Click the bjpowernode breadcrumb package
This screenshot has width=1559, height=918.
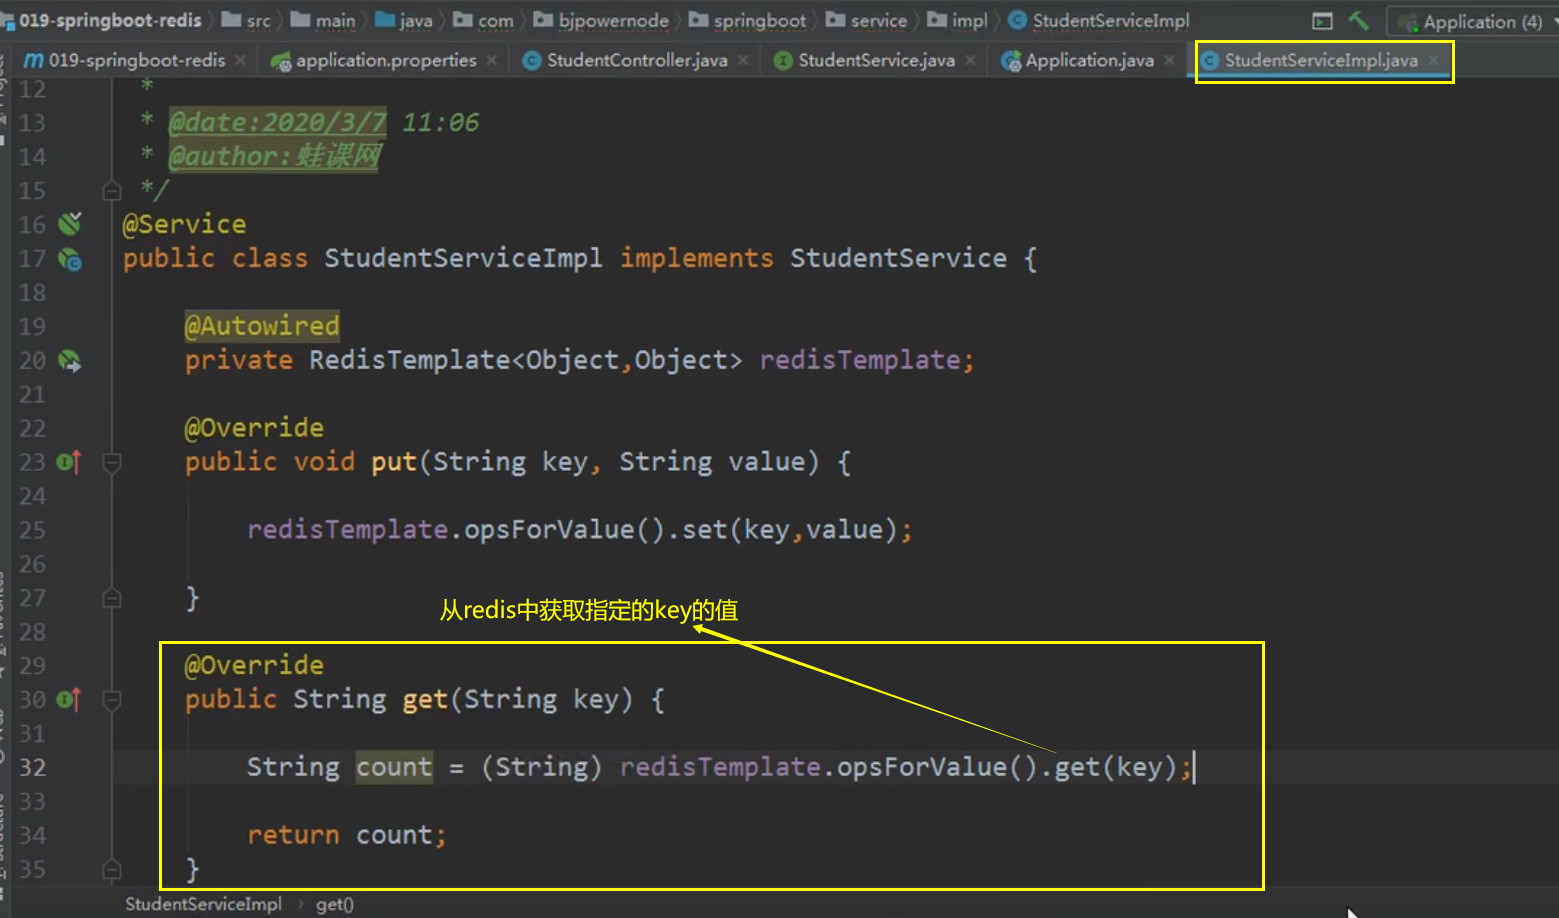tap(601, 20)
